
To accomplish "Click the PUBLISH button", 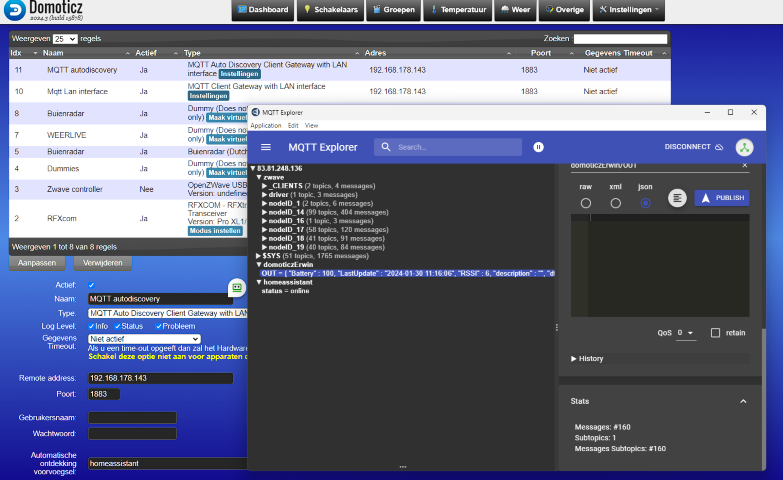I will pos(722,198).
